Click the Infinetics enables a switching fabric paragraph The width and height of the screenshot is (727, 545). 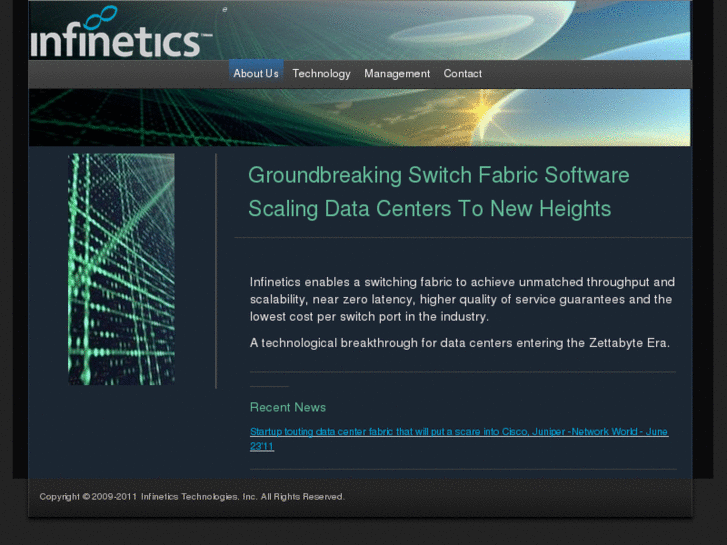(x=462, y=299)
